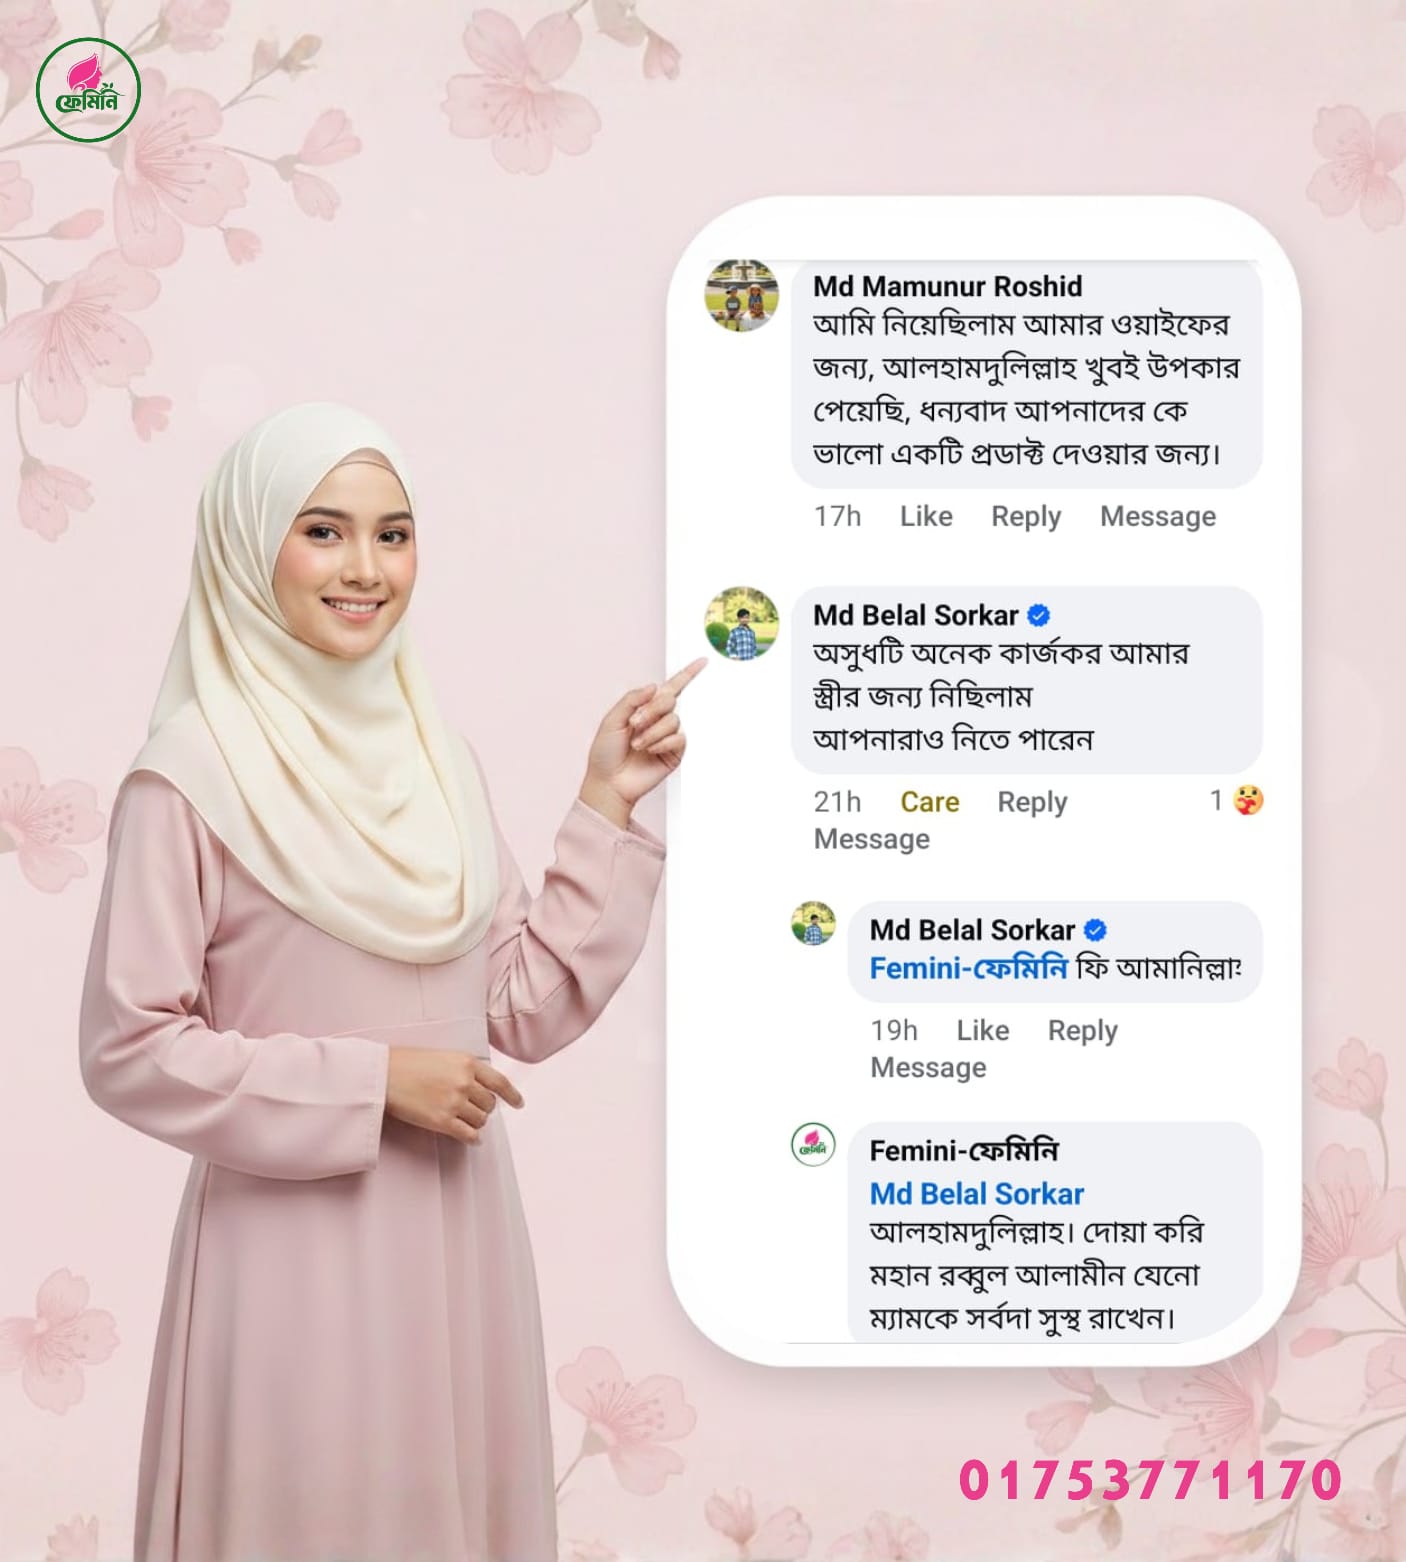Click verified badge beside first Md Belal Sorkar
This screenshot has height=1562, width=1406.
(x=1039, y=615)
